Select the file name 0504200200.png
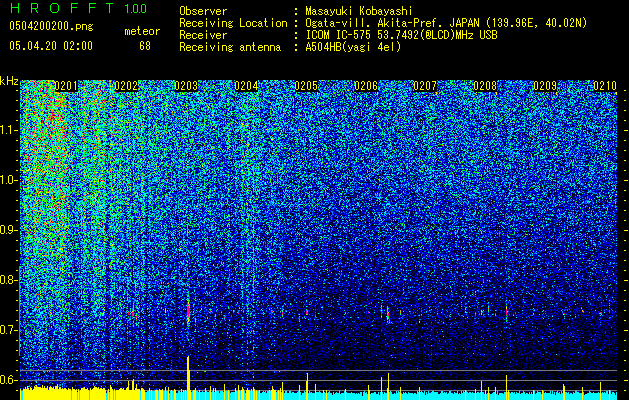This screenshot has width=629, height=400. [x=51, y=26]
